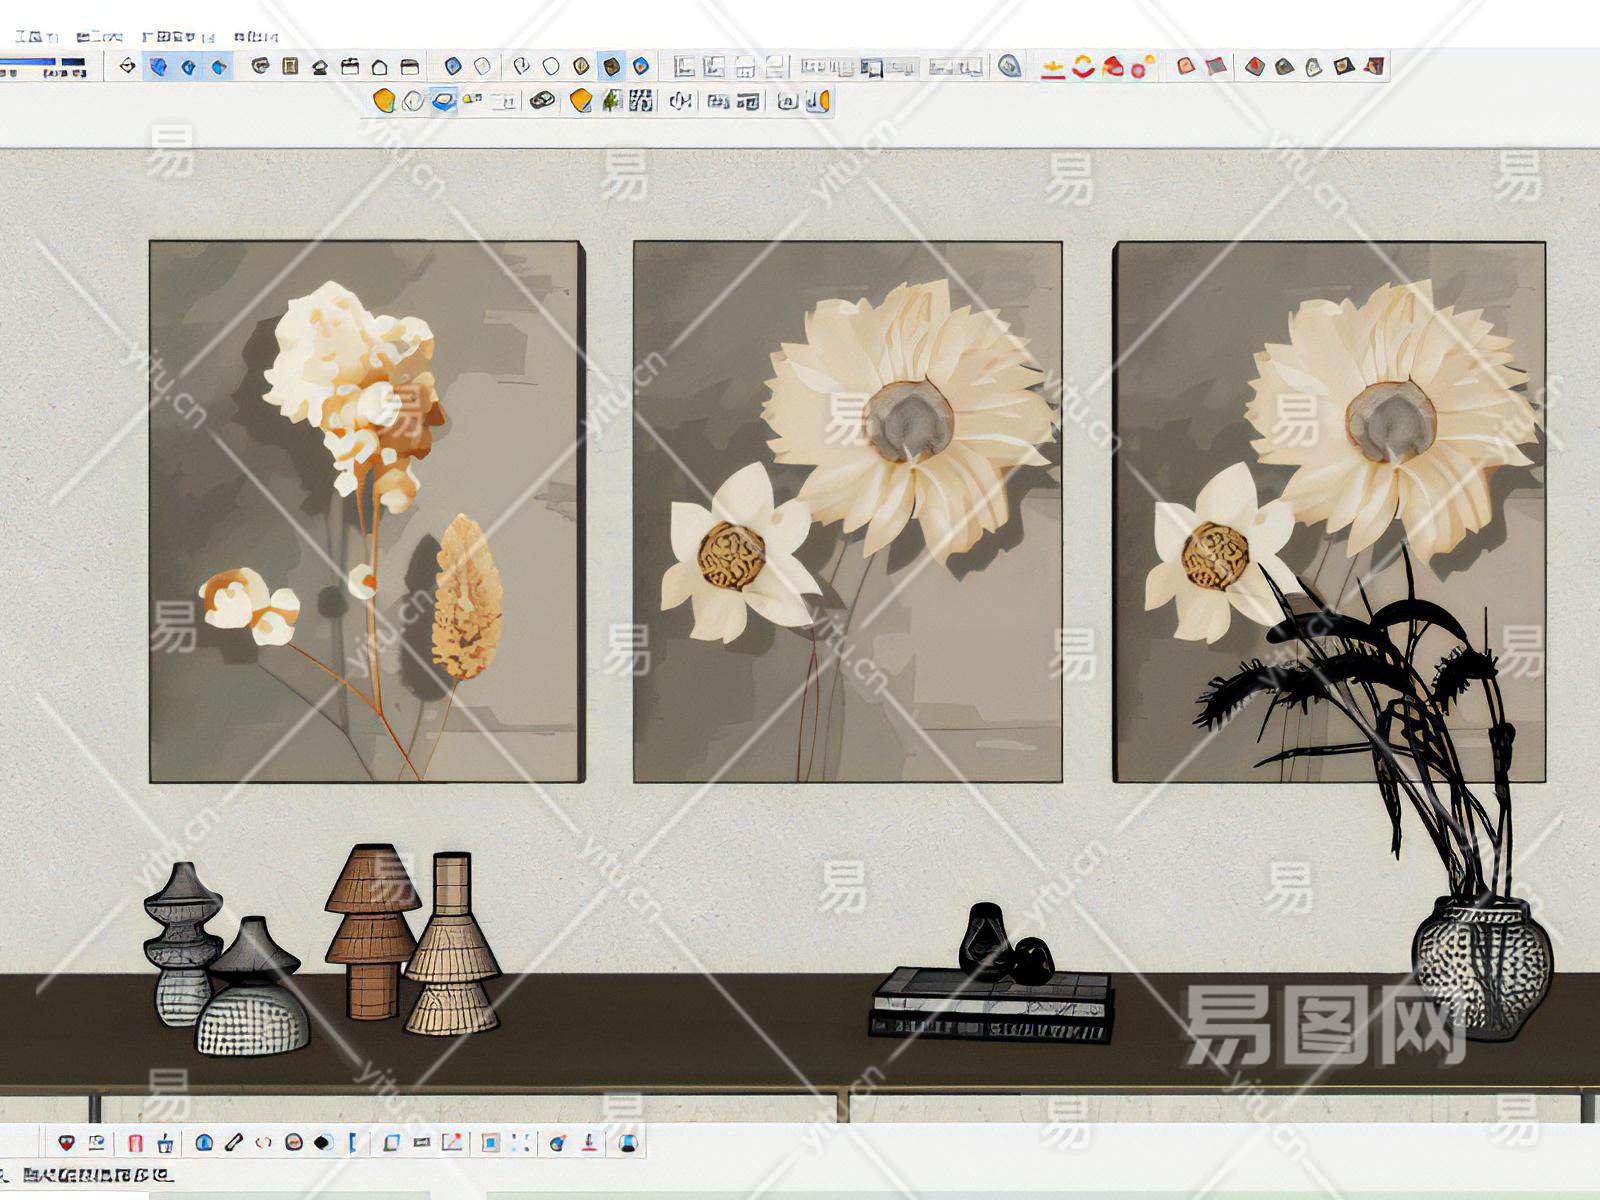Toggle the highlighted Shaded With Textures style
This screenshot has width=1600, height=1200.
(611, 67)
